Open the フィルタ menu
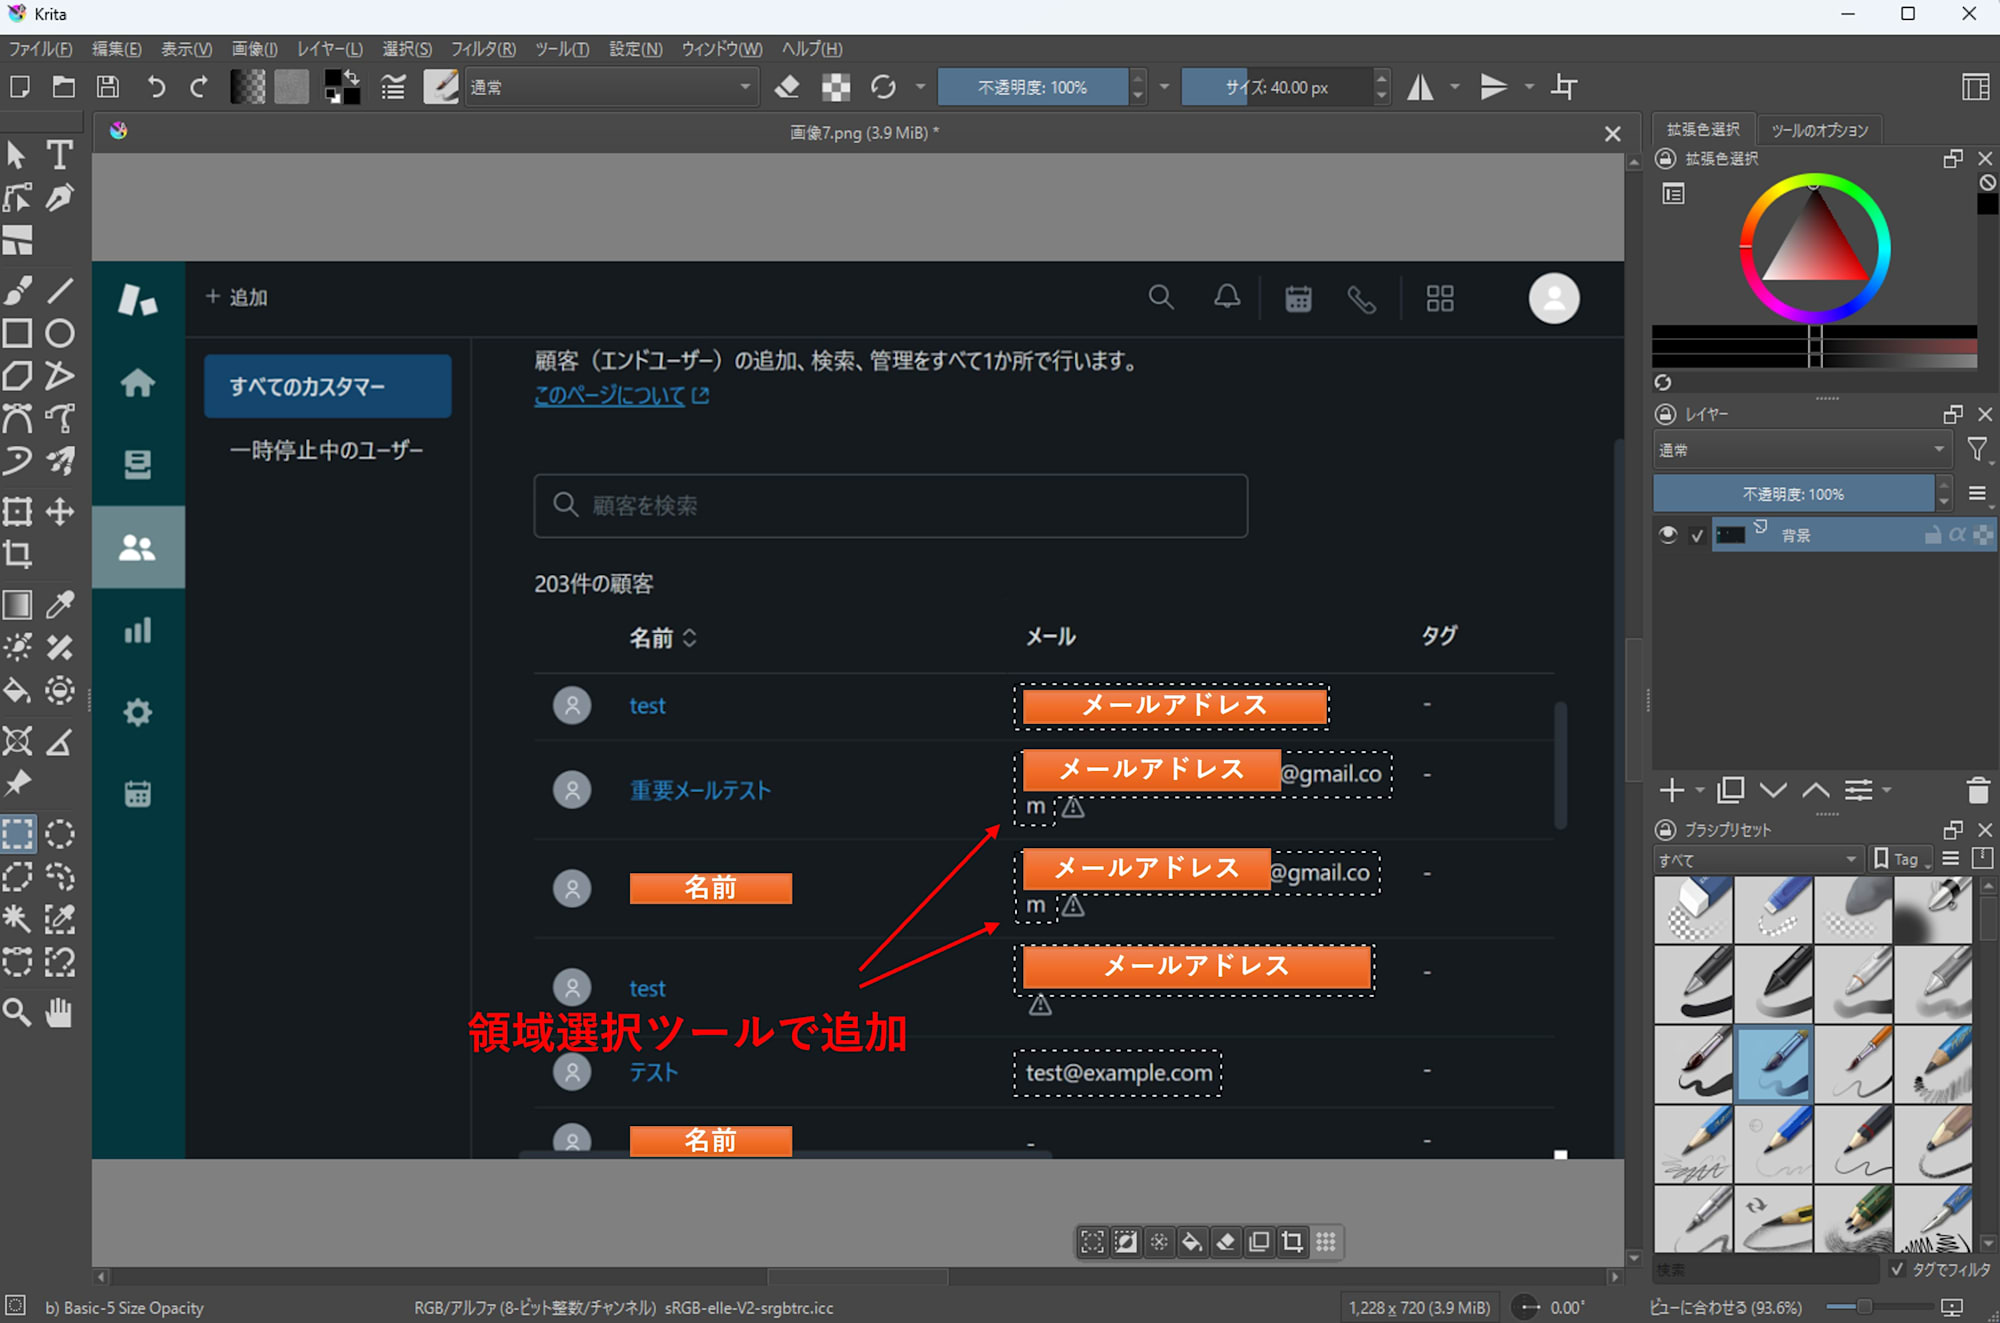Viewport: 2000px width, 1323px height. [x=482, y=48]
